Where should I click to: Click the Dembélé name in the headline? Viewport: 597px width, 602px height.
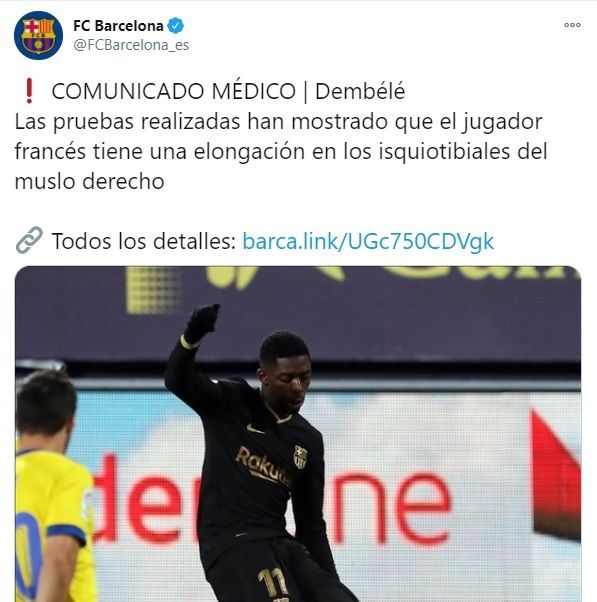point(360,91)
